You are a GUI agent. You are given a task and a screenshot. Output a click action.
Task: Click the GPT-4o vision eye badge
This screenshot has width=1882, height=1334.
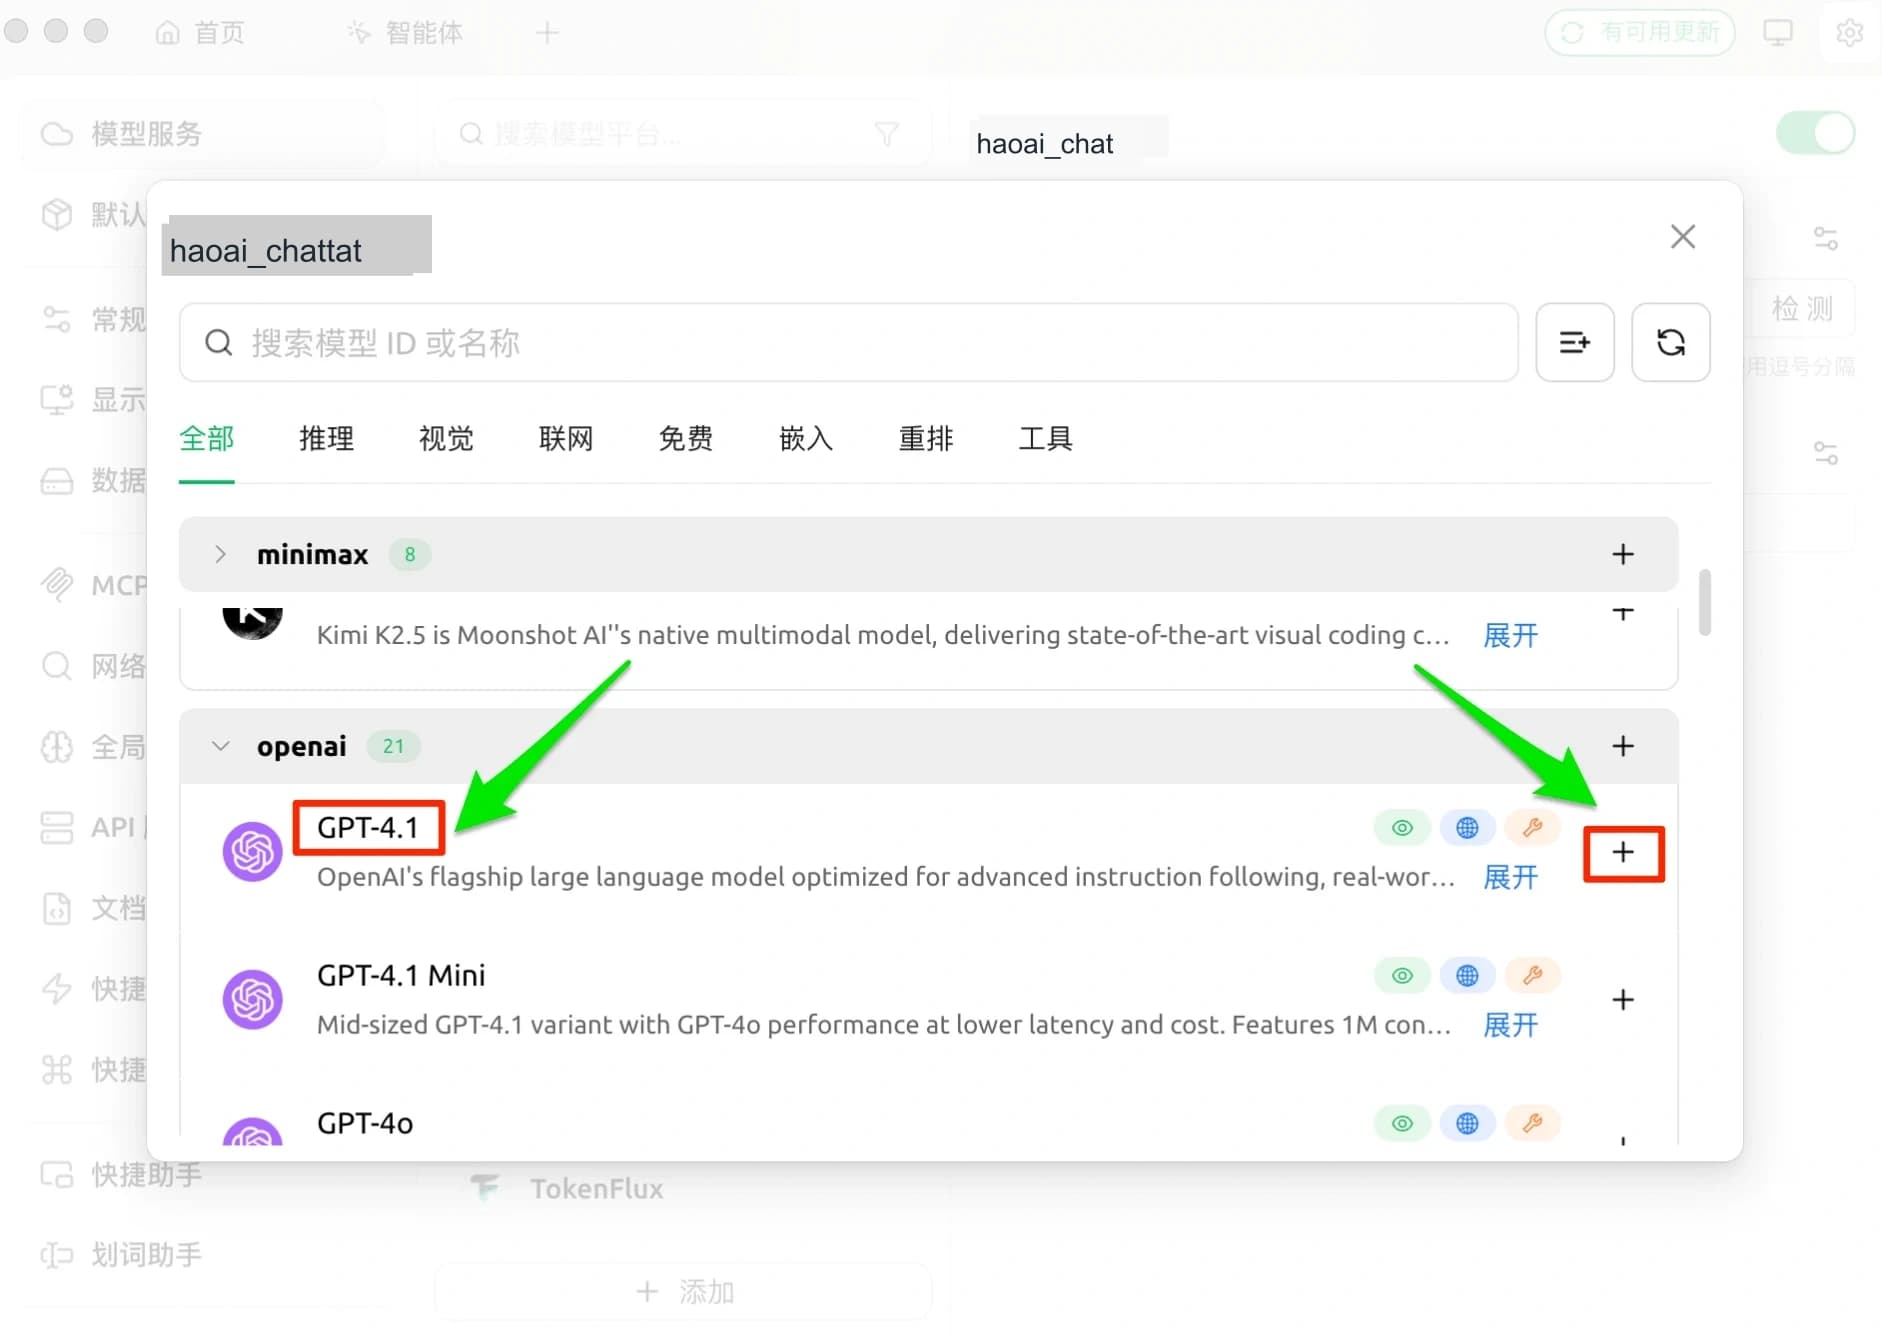click(x=1402, y=1124)
